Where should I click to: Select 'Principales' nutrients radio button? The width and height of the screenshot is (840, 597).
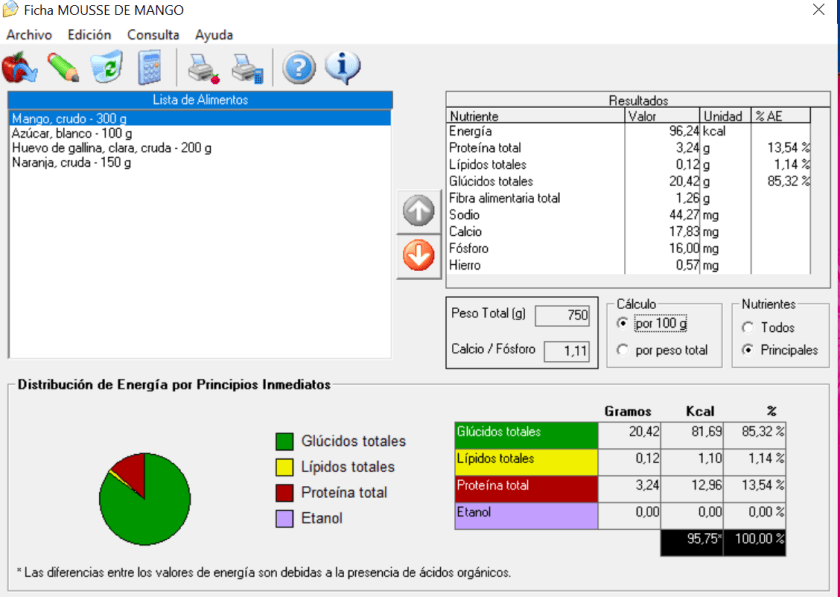tap(747, 350)
